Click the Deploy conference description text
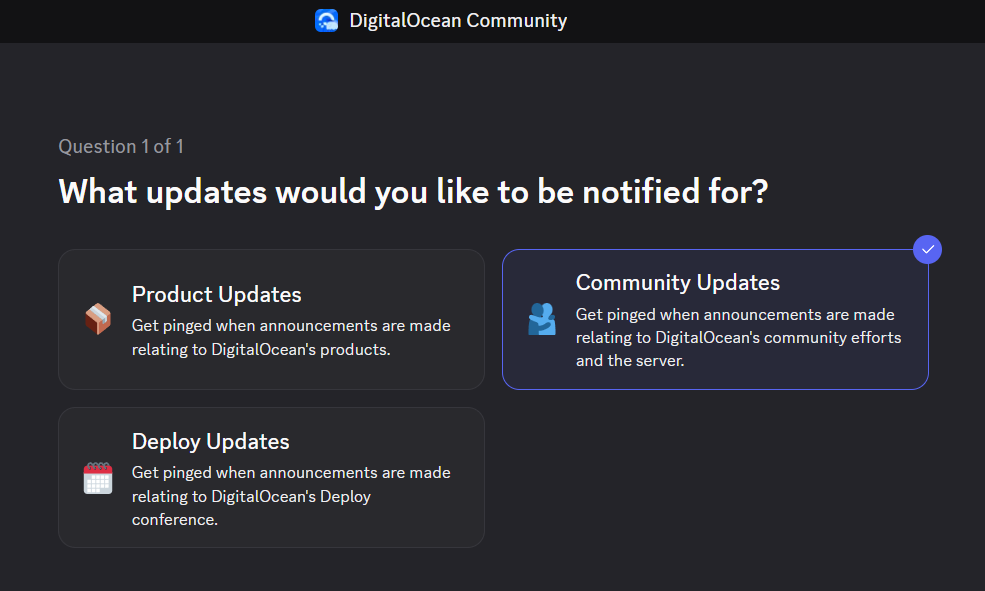Viewport: 985px width, 591px height. 291,498
